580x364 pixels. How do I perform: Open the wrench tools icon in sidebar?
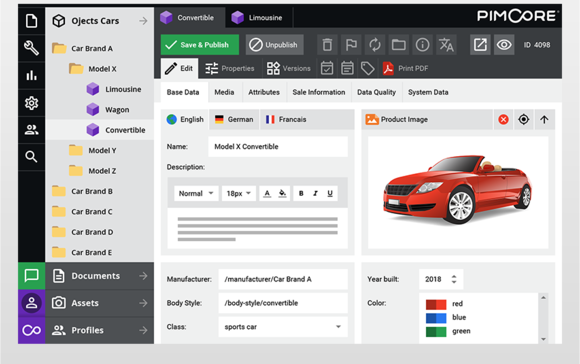coord(31,48)
